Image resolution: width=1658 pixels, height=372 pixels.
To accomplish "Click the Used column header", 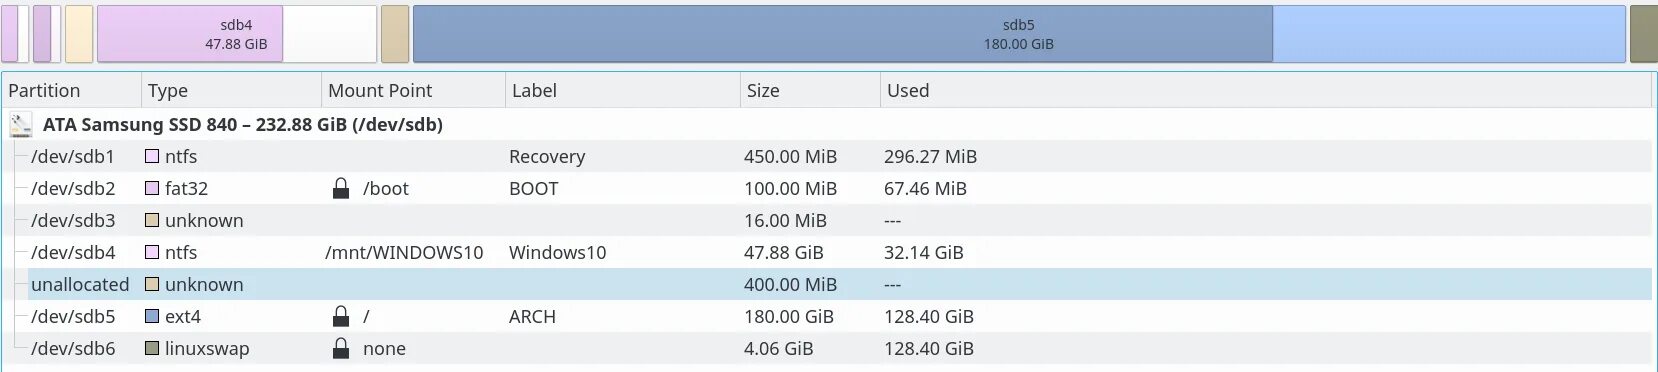I will (1265, 90).
